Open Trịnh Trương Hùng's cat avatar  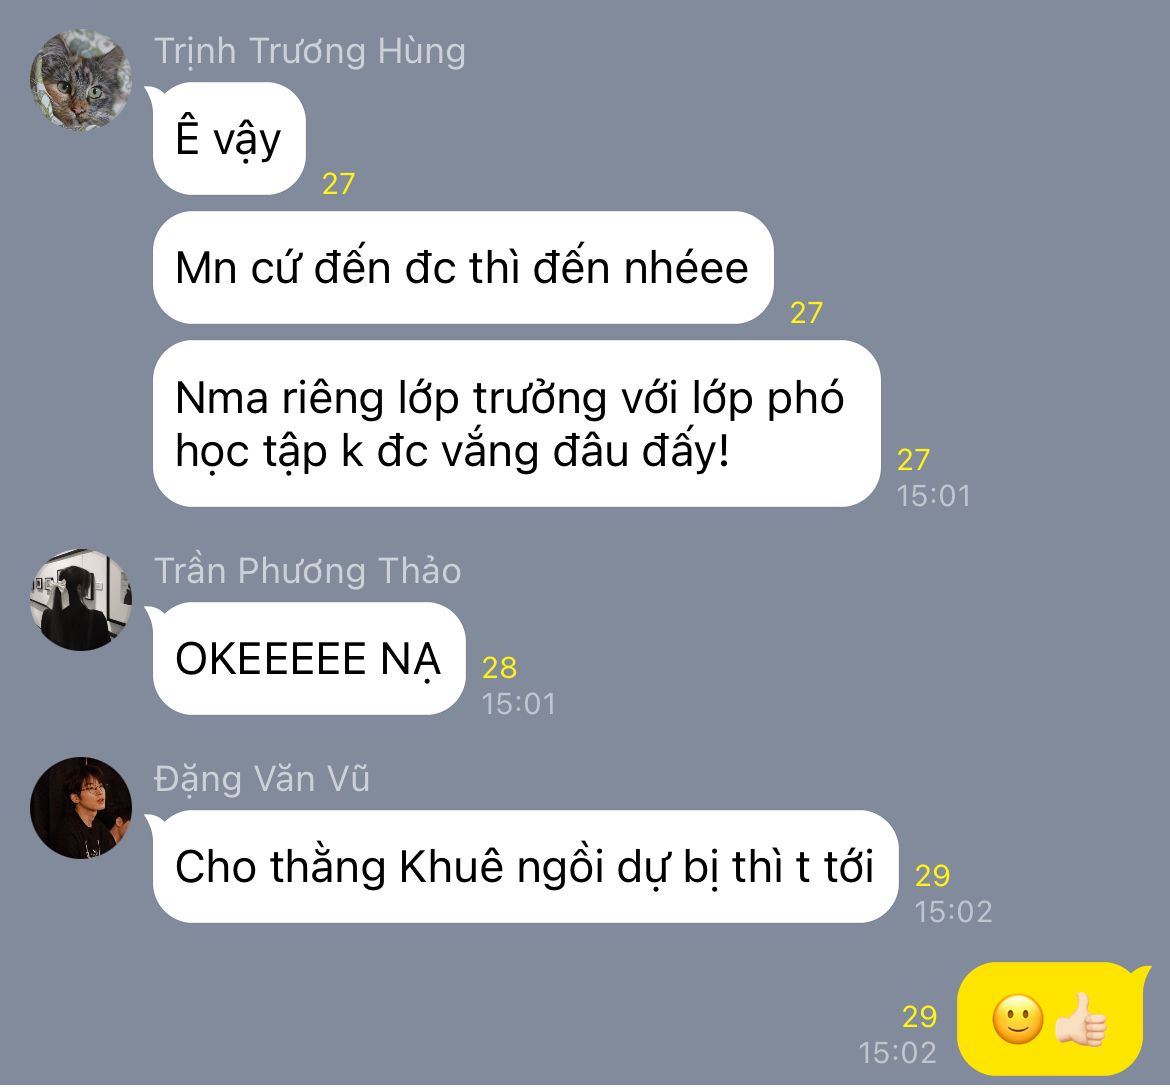click(x=81, y=80)
